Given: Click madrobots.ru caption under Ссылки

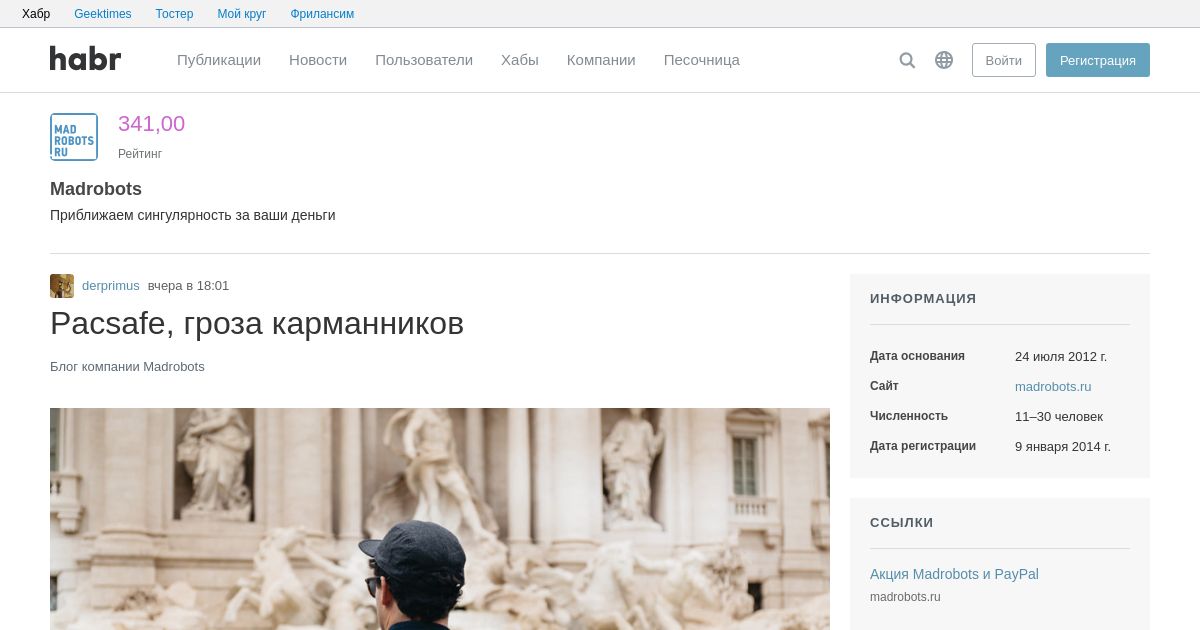Looking at the screenshot, I should 905,597.
